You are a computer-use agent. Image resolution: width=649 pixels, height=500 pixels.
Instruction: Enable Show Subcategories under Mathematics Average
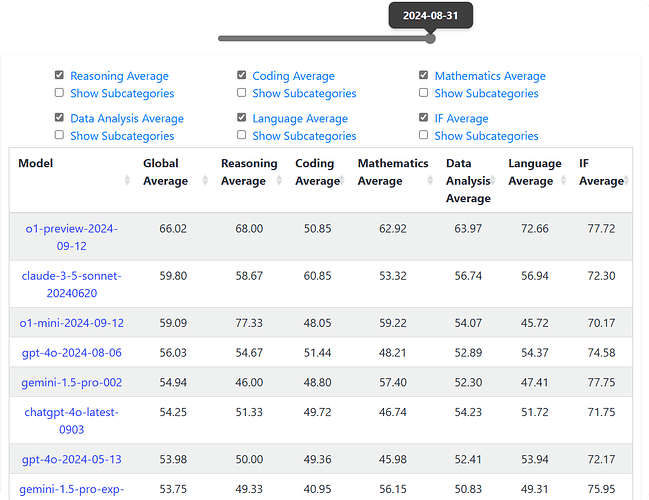423,92
